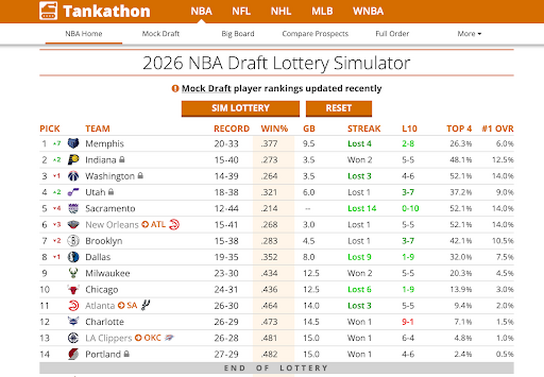Click the LA Clippers team logo
Viewport: 544px width, 377px height.
coord(73,338)
